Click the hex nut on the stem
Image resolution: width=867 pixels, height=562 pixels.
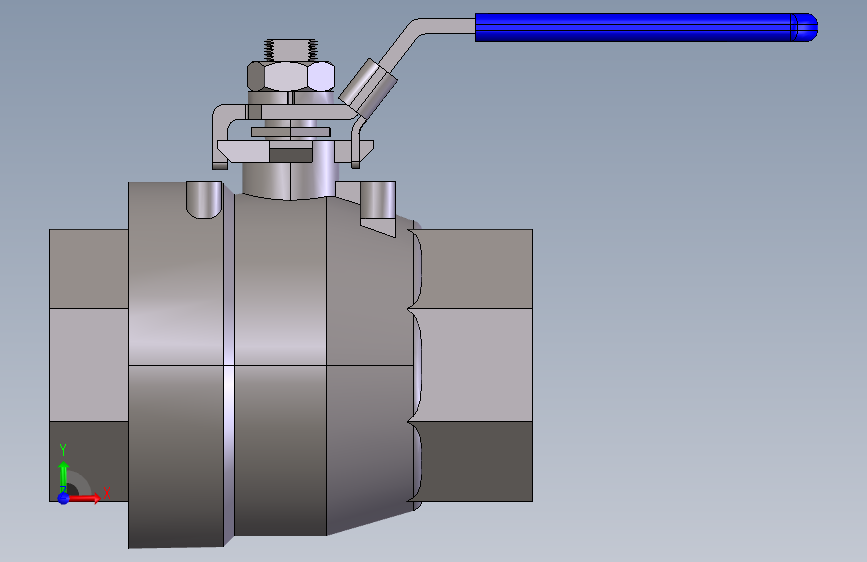291,76
